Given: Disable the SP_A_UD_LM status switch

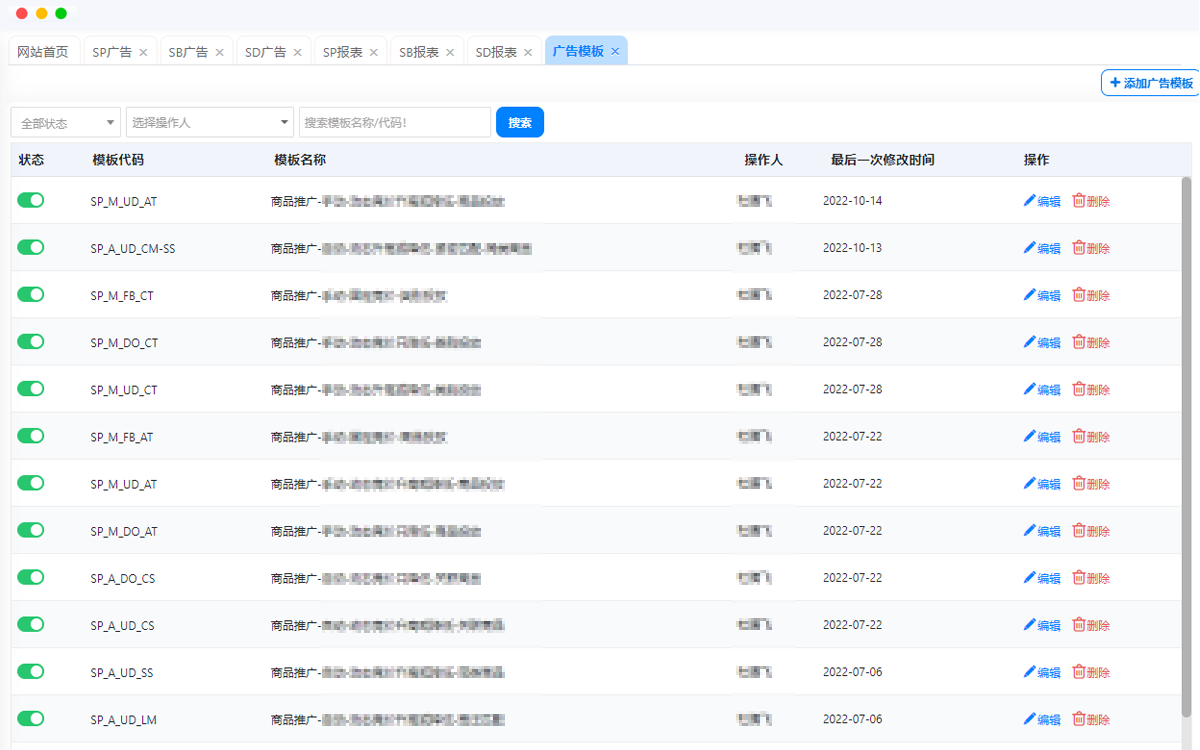Looking at the screenshot, I should (31, 718).
